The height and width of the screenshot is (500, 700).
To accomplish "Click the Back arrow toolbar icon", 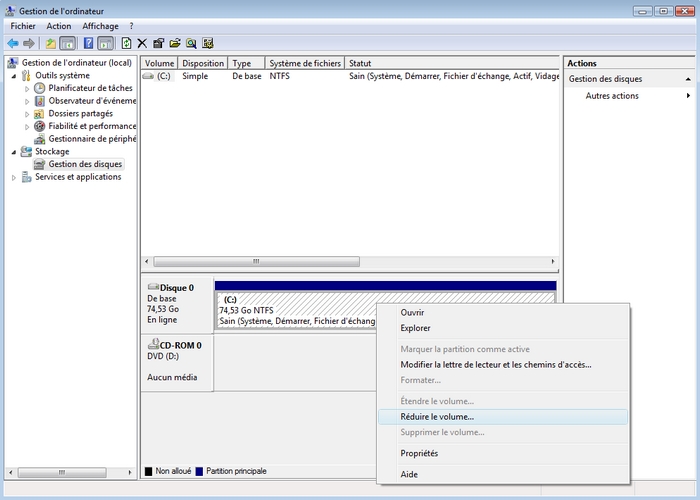I will [12, 44].
